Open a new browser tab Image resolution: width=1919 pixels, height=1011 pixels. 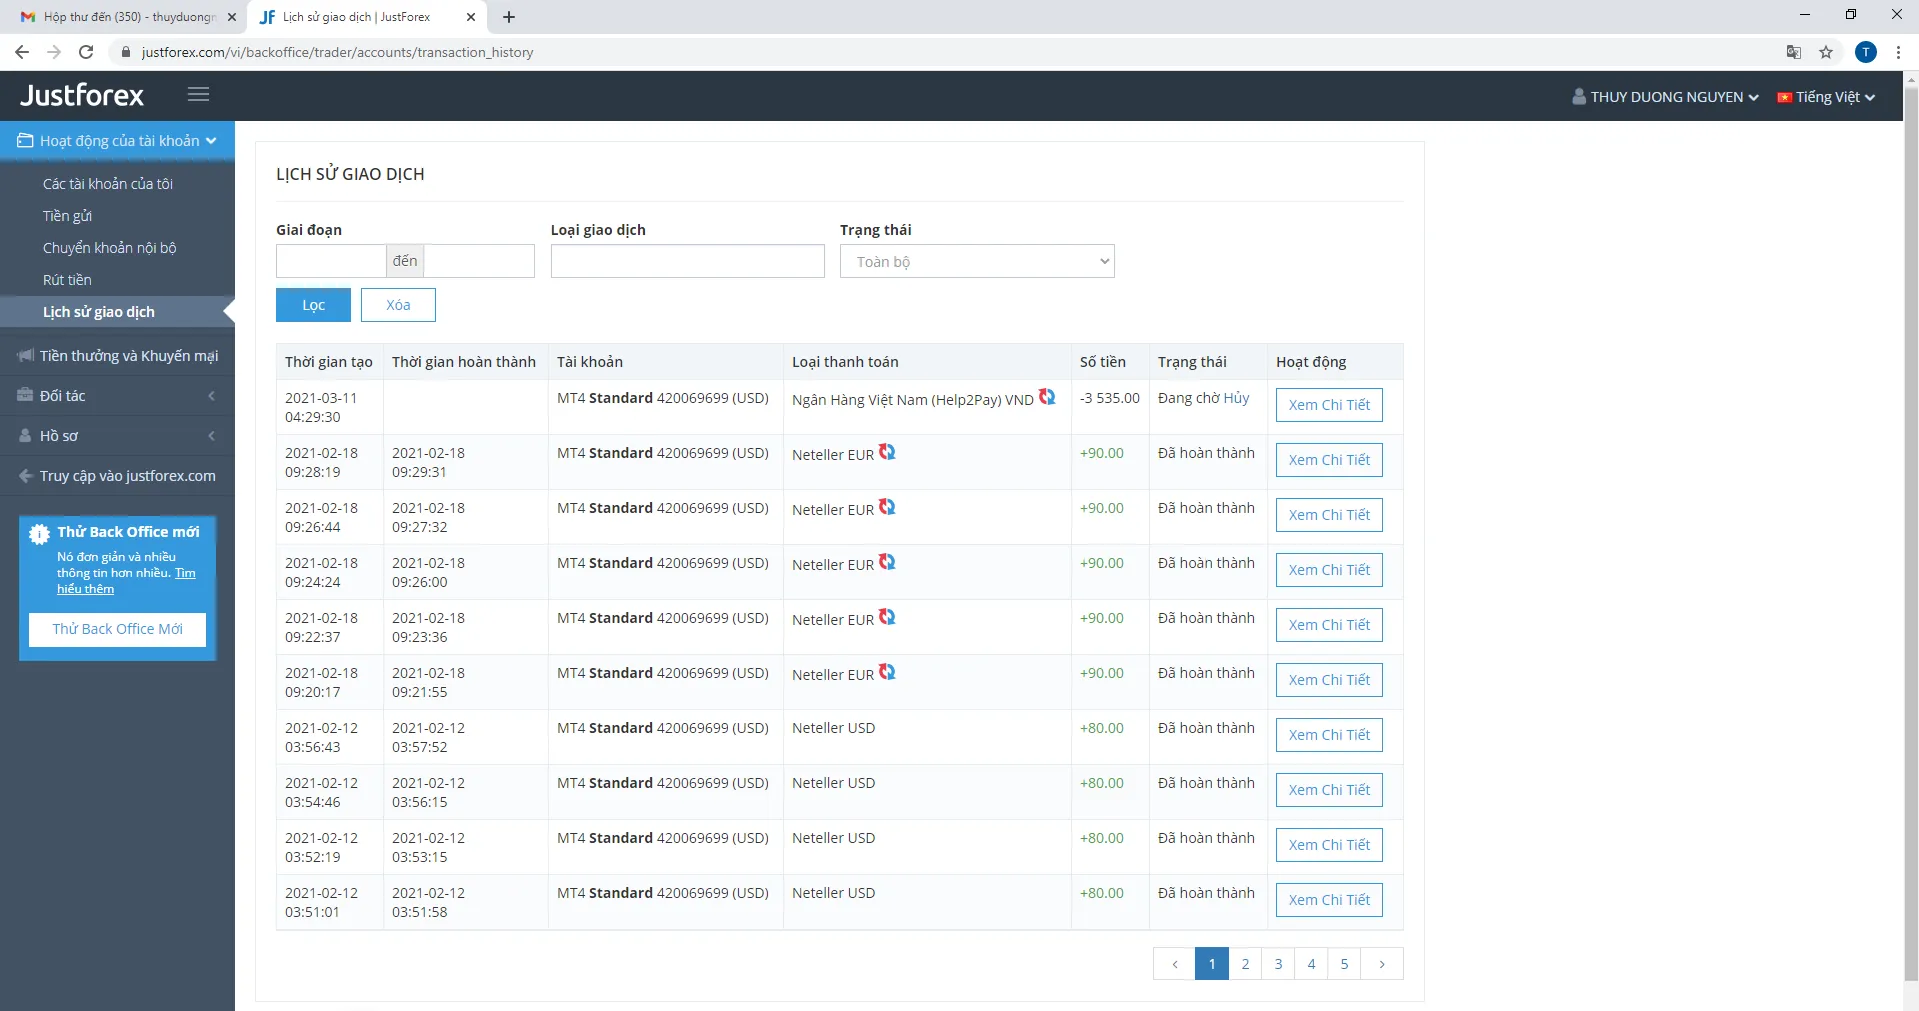[509, 17]
